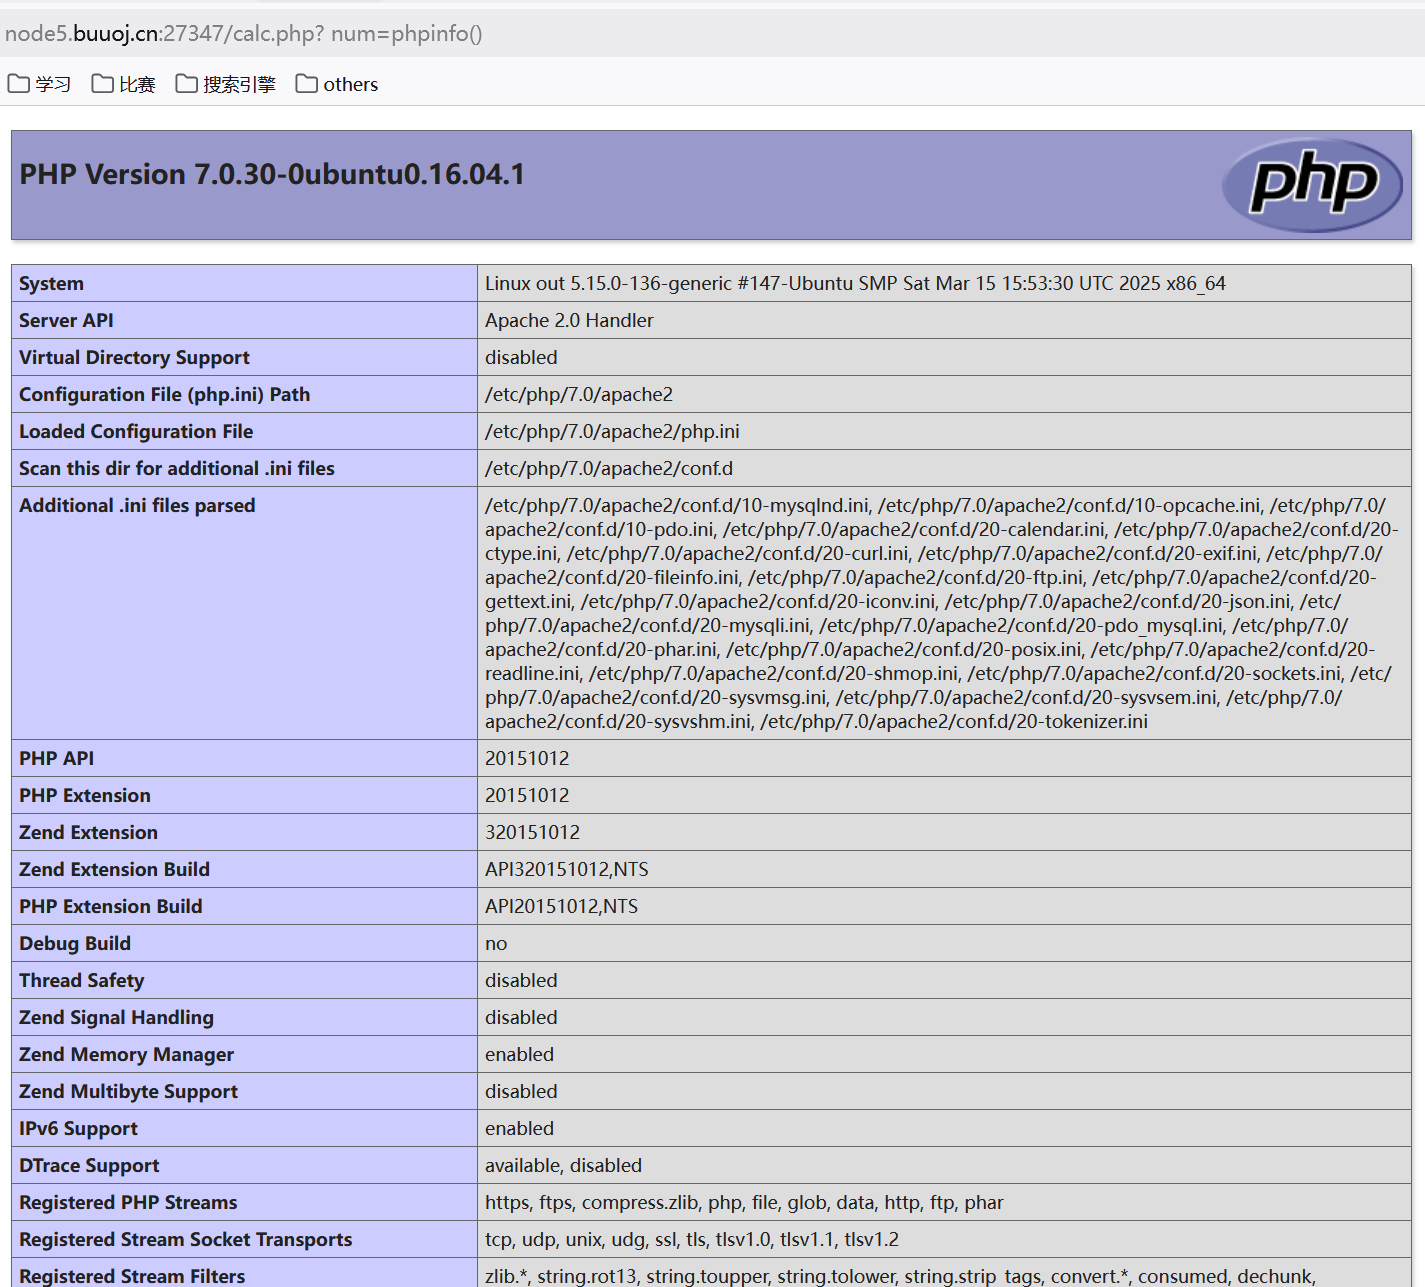Click Loaded Configuration File label

point(136,431)
